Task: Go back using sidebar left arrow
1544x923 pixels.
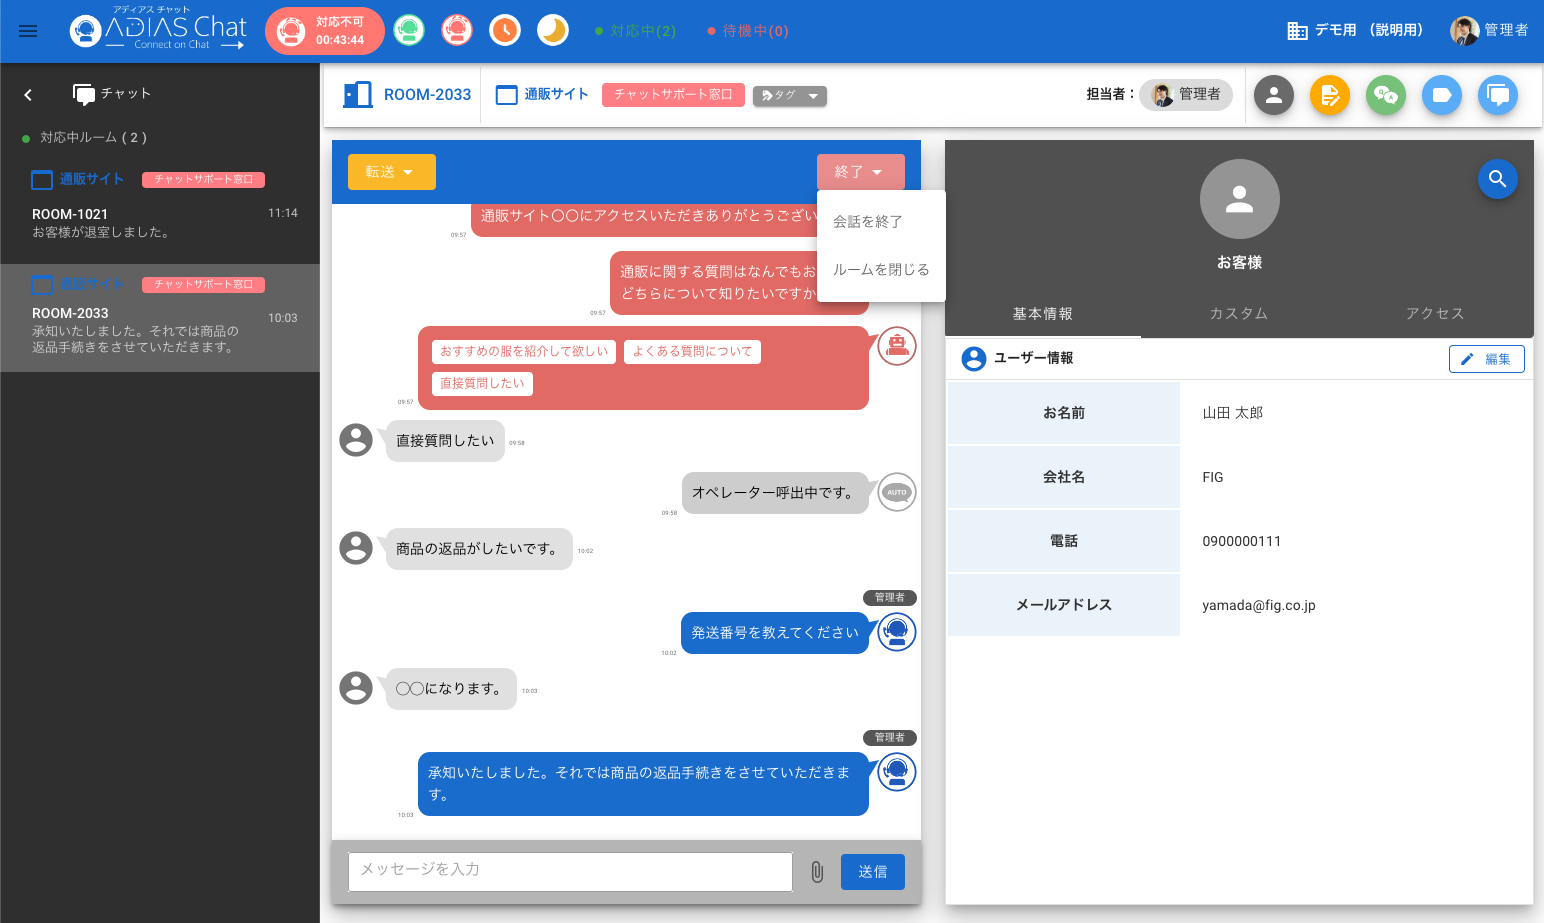Action: [28, 94]
